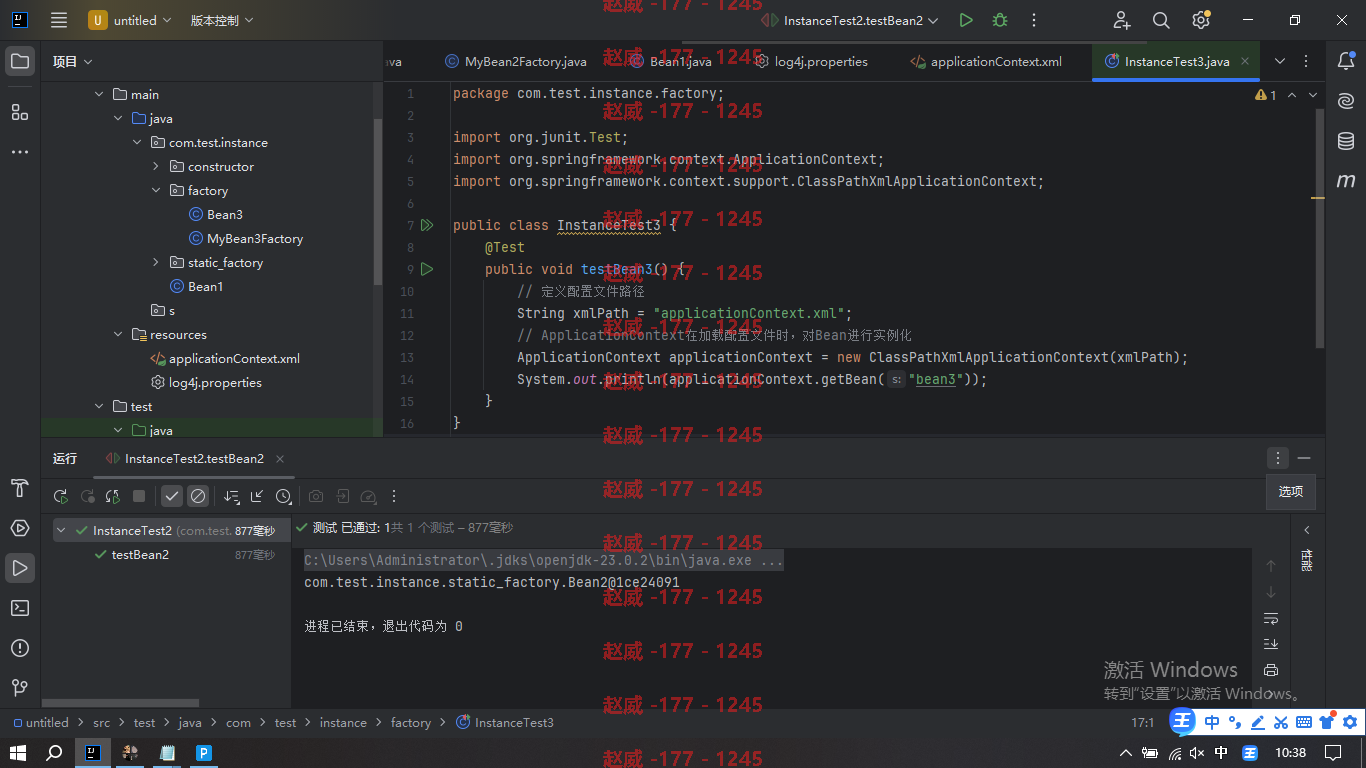This screenshot has width=1366, height=768.
Task: Open the Terminal tool window
Action: [20, 608]
